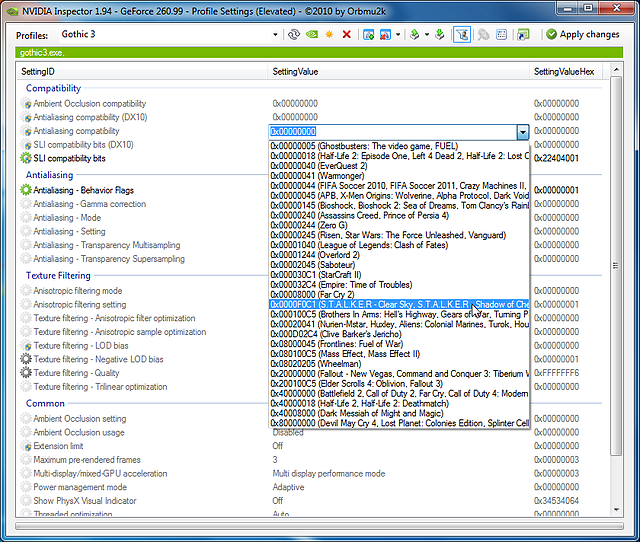Click the import profiles icon

(438, 34)
